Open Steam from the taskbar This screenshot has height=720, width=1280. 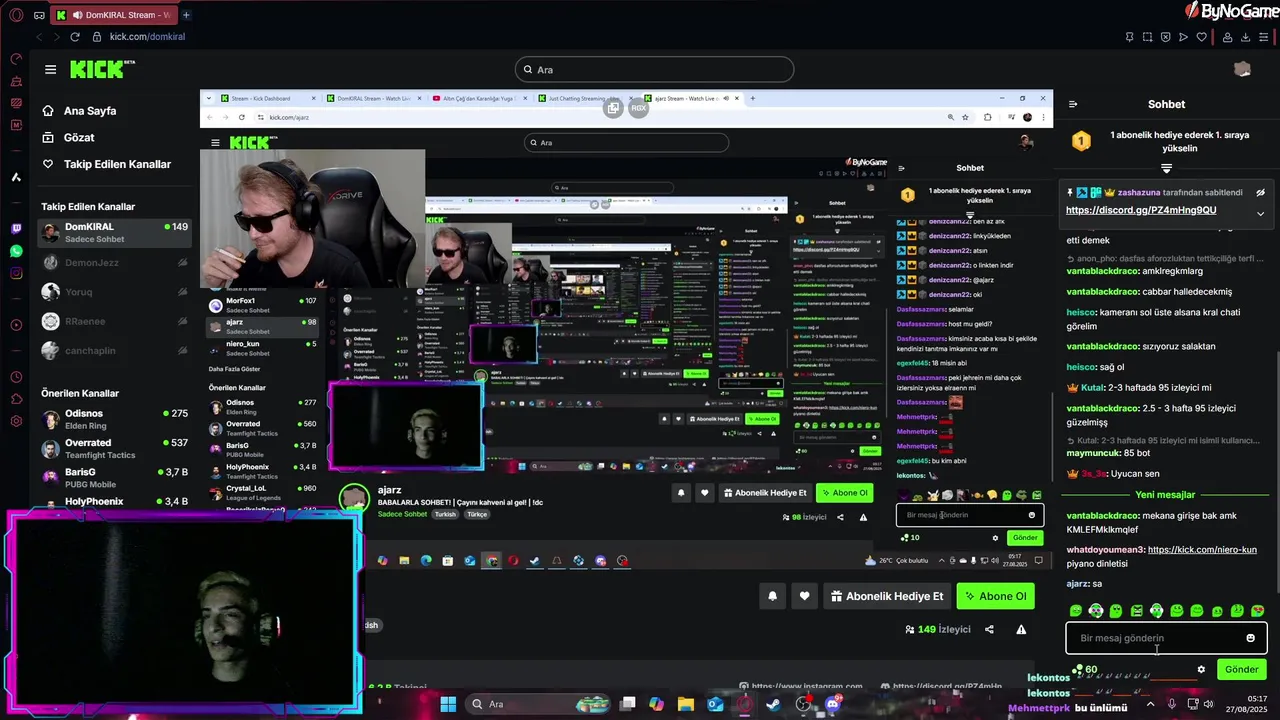[x=774, y=704]
